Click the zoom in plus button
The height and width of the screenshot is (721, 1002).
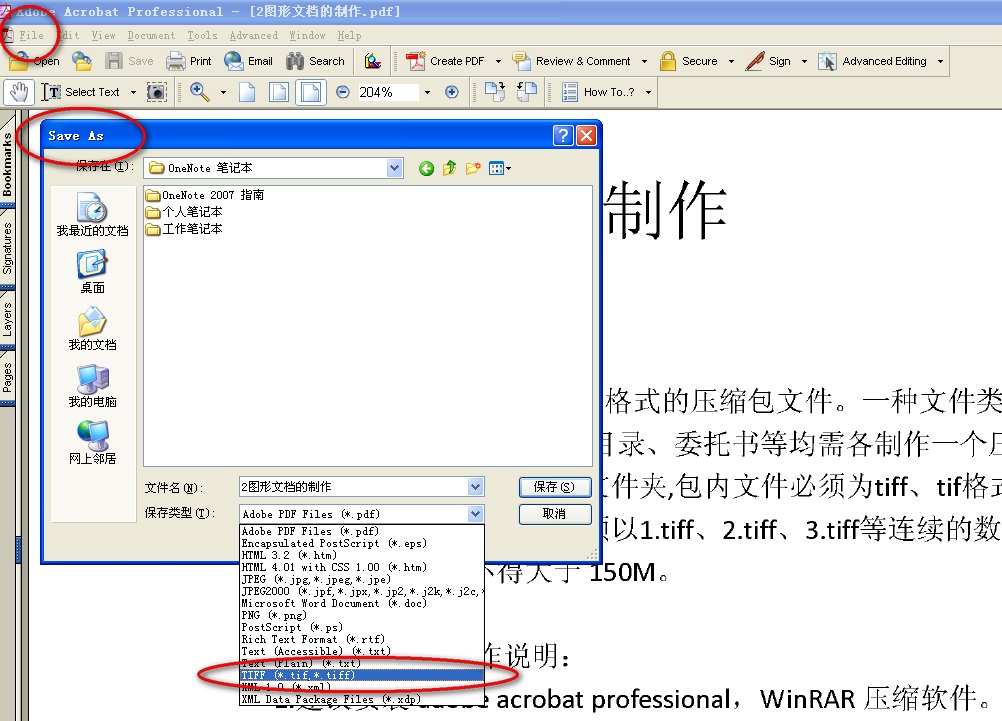452,92
